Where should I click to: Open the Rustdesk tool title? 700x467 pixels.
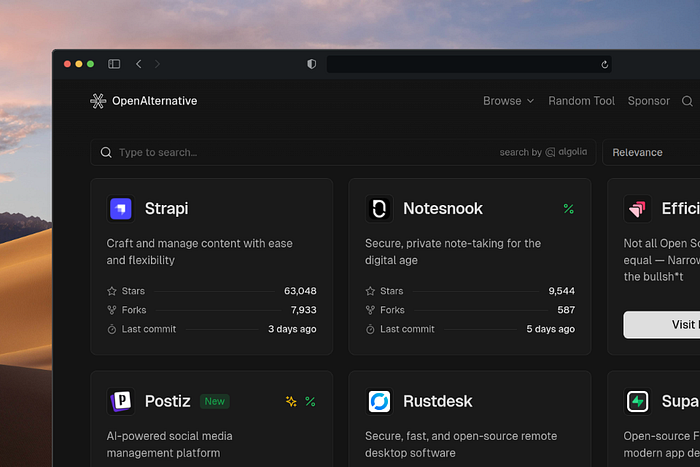(438, 401)
